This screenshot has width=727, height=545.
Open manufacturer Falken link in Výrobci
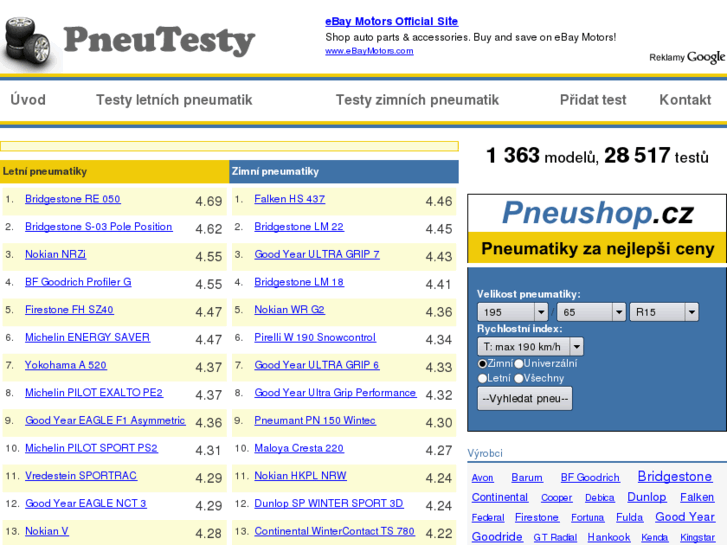click(x=697, y=497)
